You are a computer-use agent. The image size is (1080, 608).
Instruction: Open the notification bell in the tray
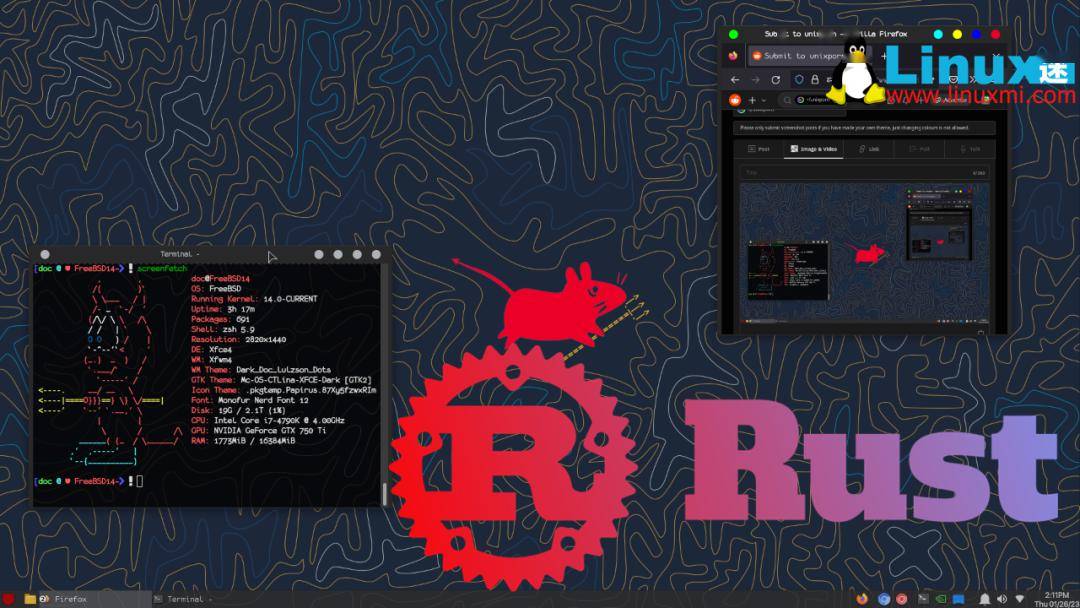985,599
